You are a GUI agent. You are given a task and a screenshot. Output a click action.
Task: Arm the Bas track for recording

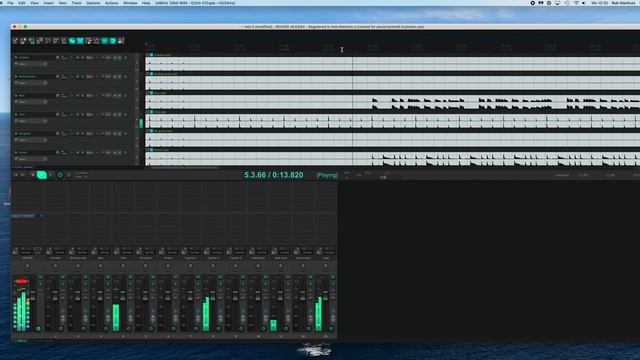(16, 96)
